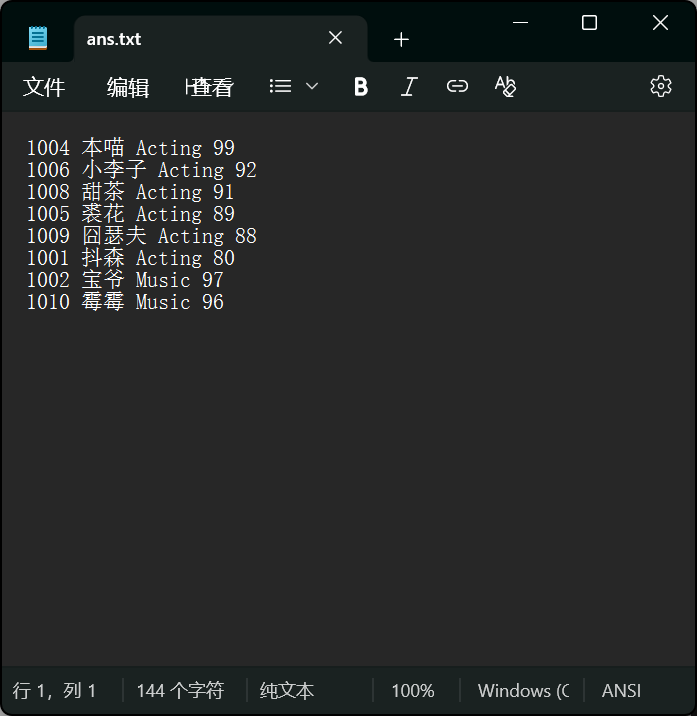The height and width of the screenshot is (716, 697).
Task: Click line '1010 霉霉 Music 96'
Action: (x=125, y=301)
